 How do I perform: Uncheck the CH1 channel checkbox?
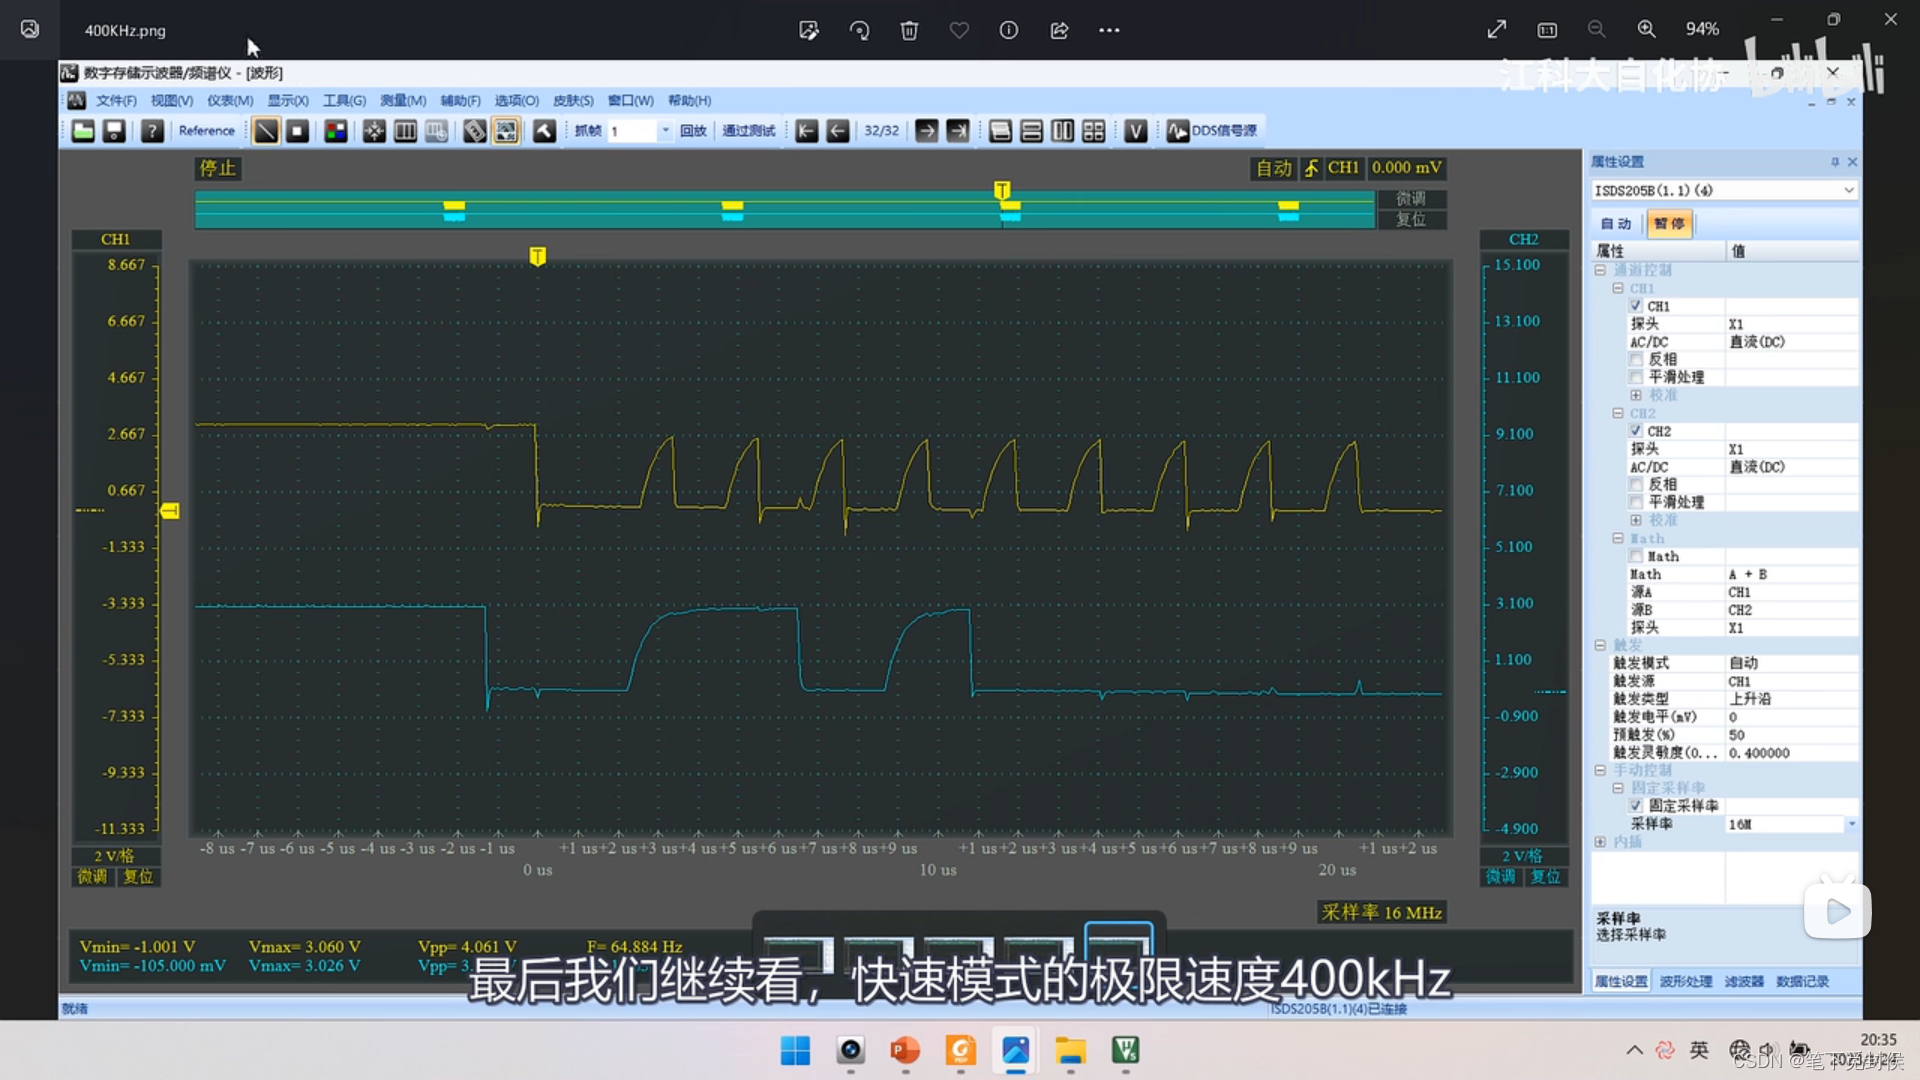[1636, 306]
